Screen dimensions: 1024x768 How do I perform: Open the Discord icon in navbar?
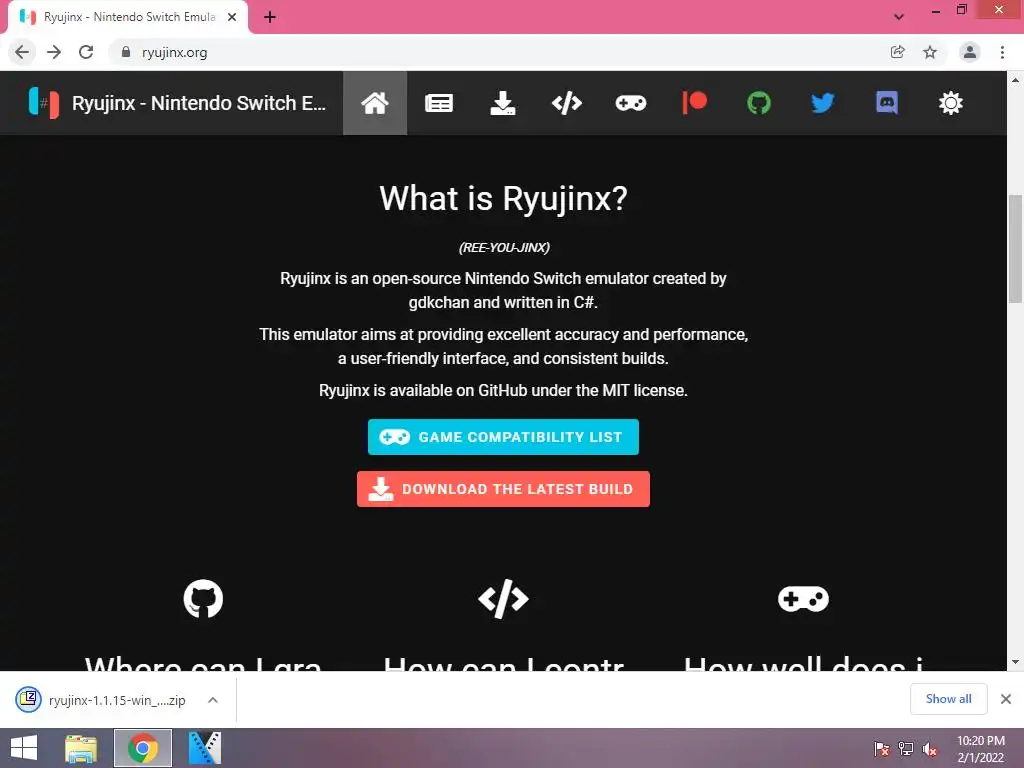point(887,103)
